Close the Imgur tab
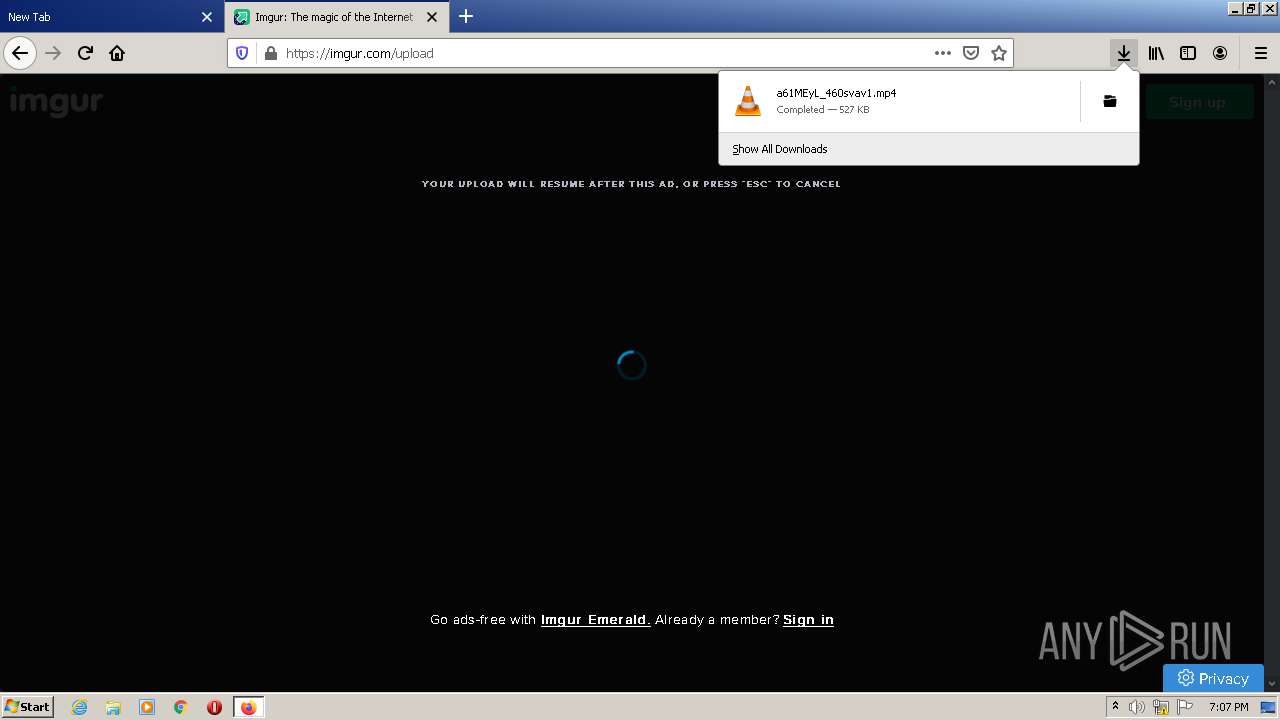This screenshot has width=1280, height=720. 432,17
